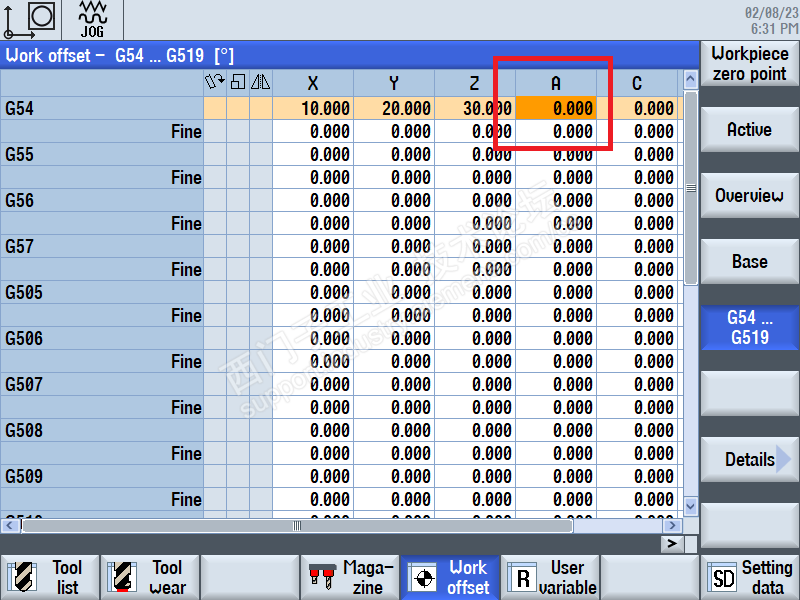Click the vertical scrollbar up arrow
Viewport: 800px width, 600px height.
coord(690,79)
